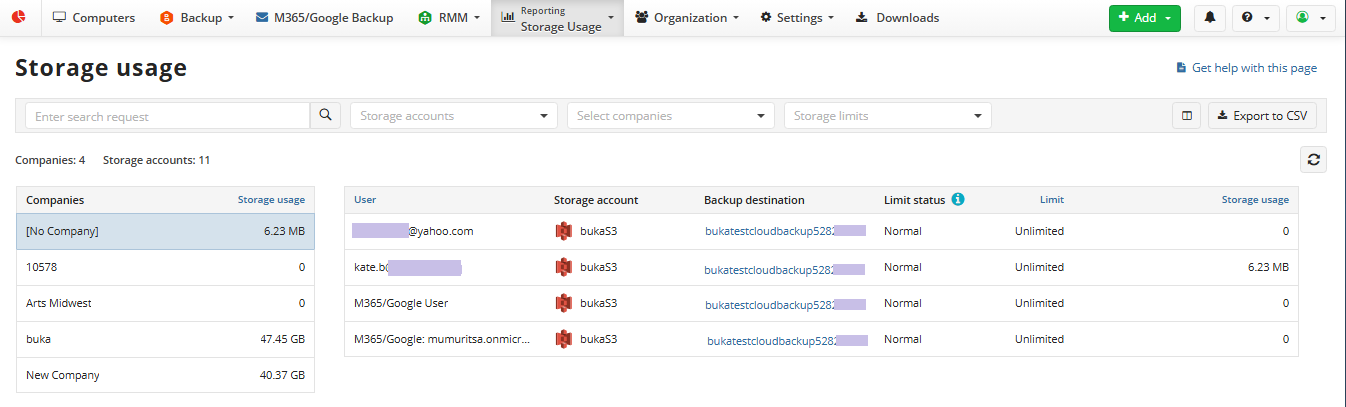
Task: Open the Select companies dropdown
Action: tap(670, 116)
